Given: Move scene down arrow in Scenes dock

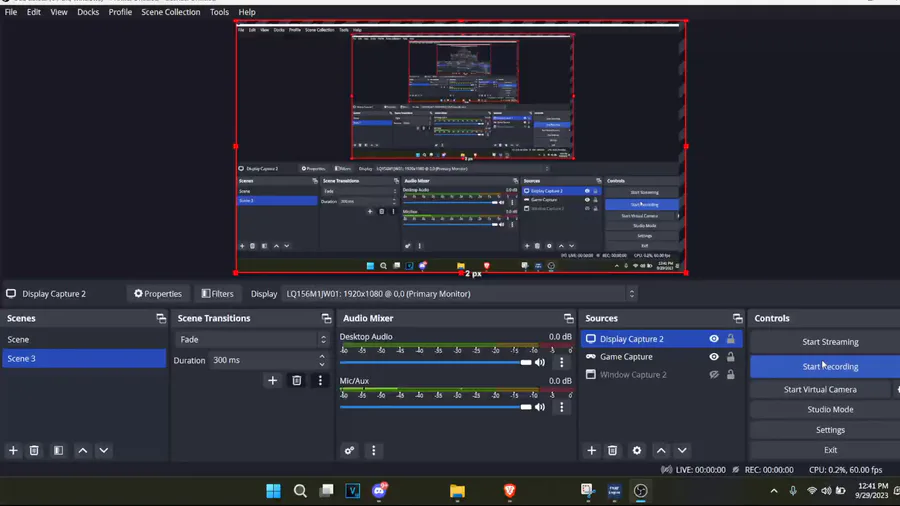Looking at the screenshot, I should (x=104, y=450).
